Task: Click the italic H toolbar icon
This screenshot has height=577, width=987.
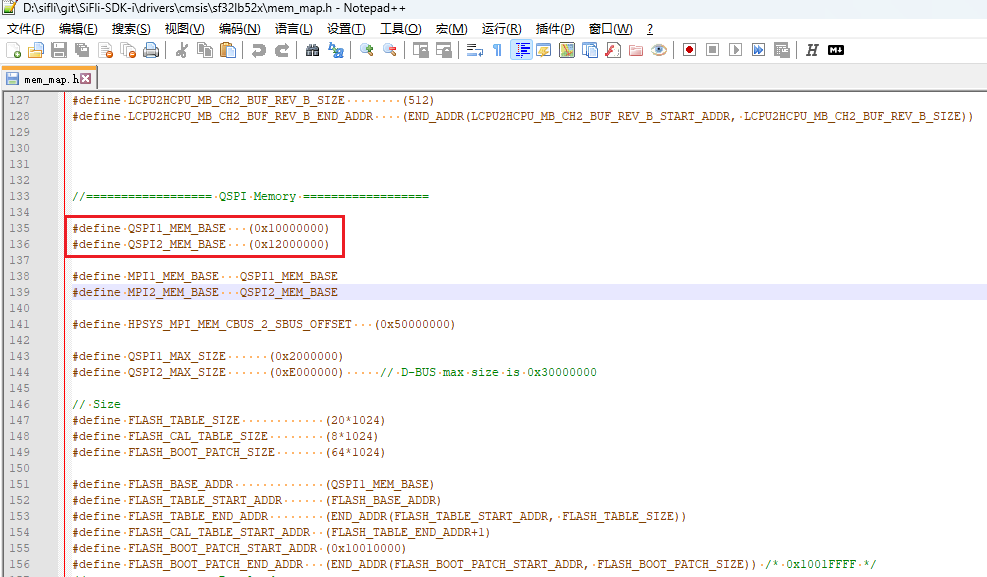Action: tap(812, 50)
